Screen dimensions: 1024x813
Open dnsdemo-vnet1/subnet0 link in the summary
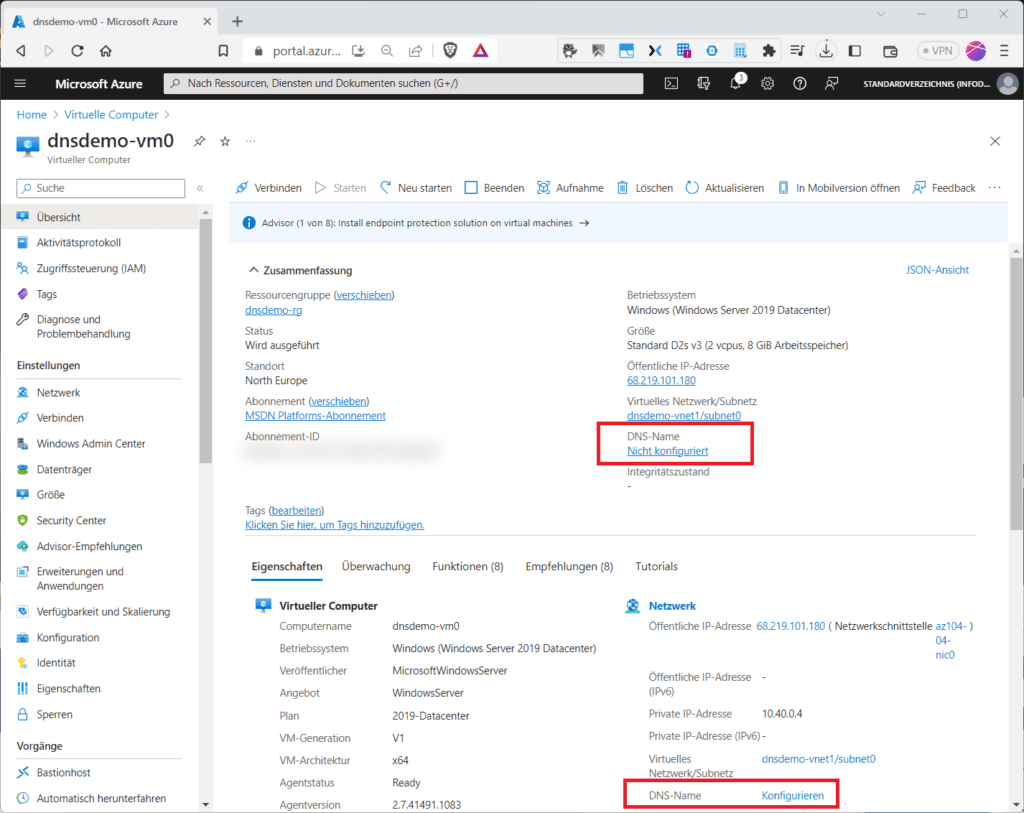[x=684, y=416]
